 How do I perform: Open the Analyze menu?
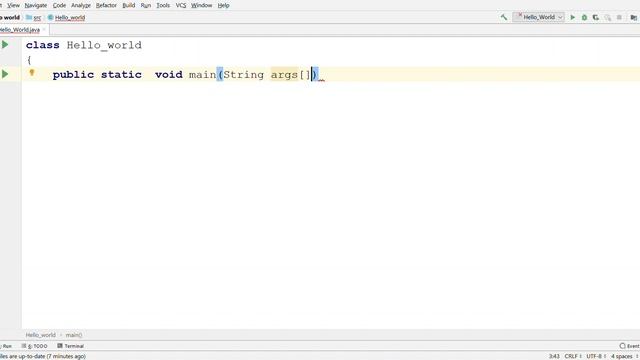click(x=81, y=5)
